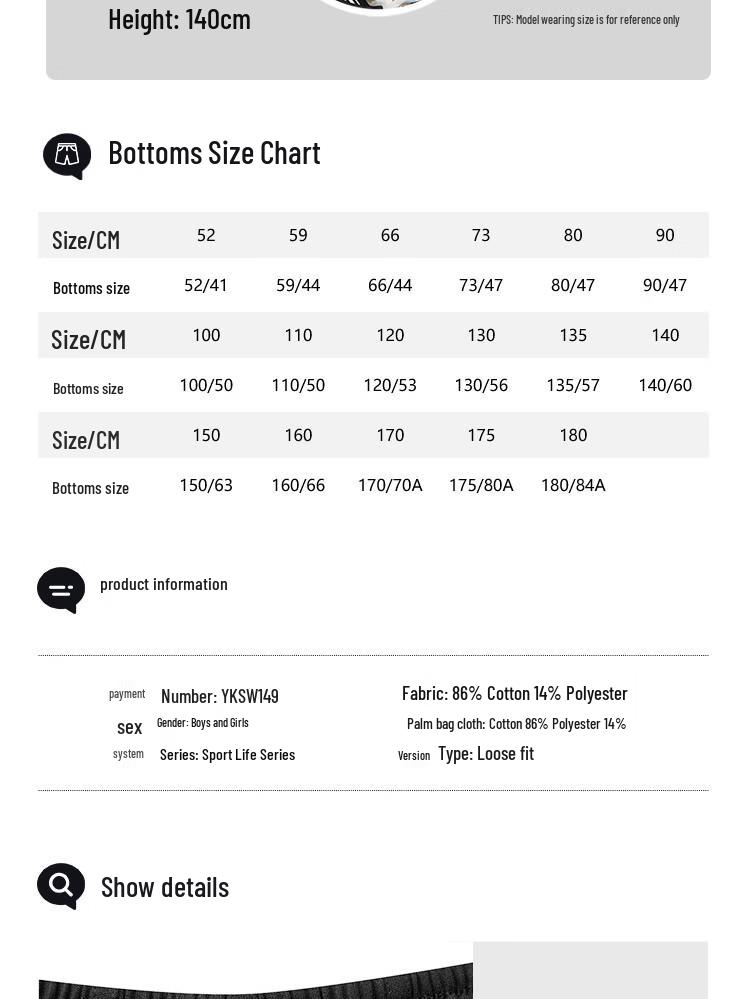Click the 170/70A bottoms size value
Viewport: 750px width, 999px height.
coord(390,485)
